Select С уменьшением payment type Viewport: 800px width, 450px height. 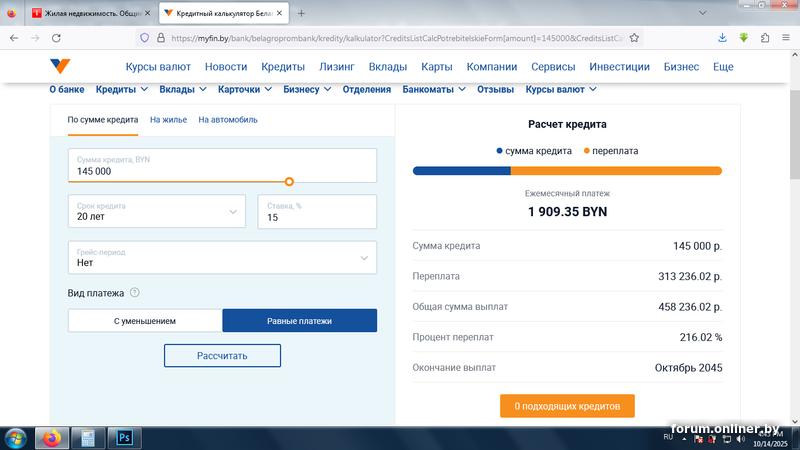145,321
